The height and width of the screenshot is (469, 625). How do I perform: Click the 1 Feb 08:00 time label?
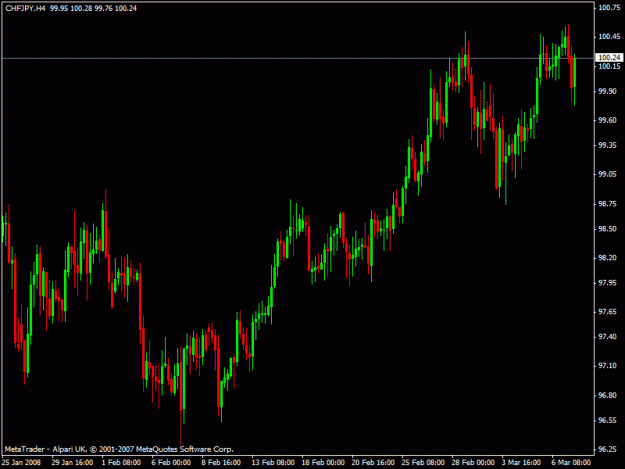tap(121, 462)
